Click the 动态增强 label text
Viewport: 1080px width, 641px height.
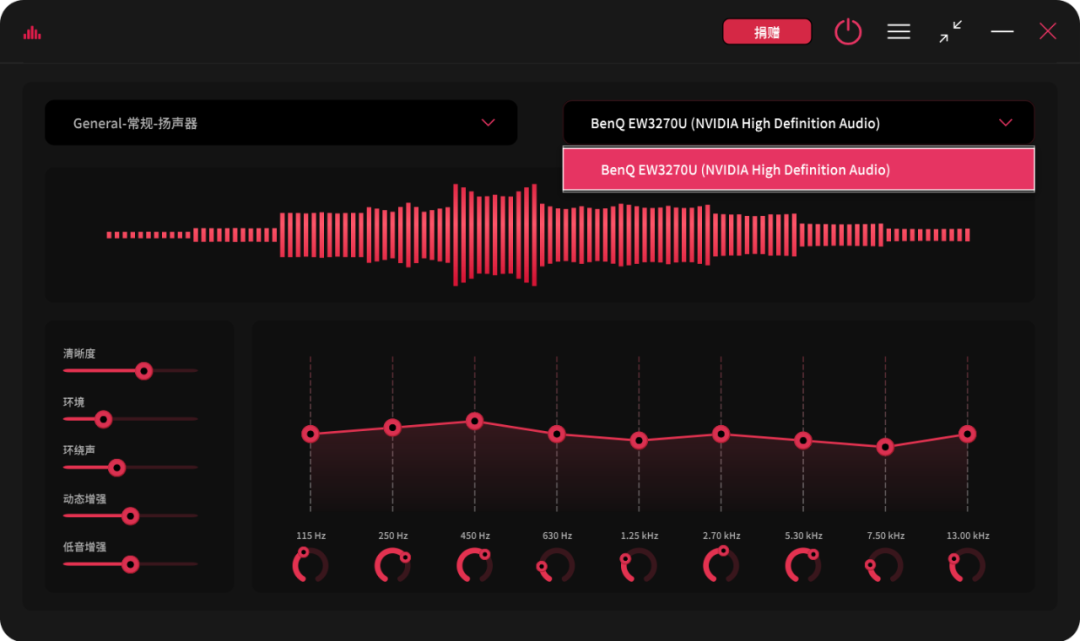85,498
